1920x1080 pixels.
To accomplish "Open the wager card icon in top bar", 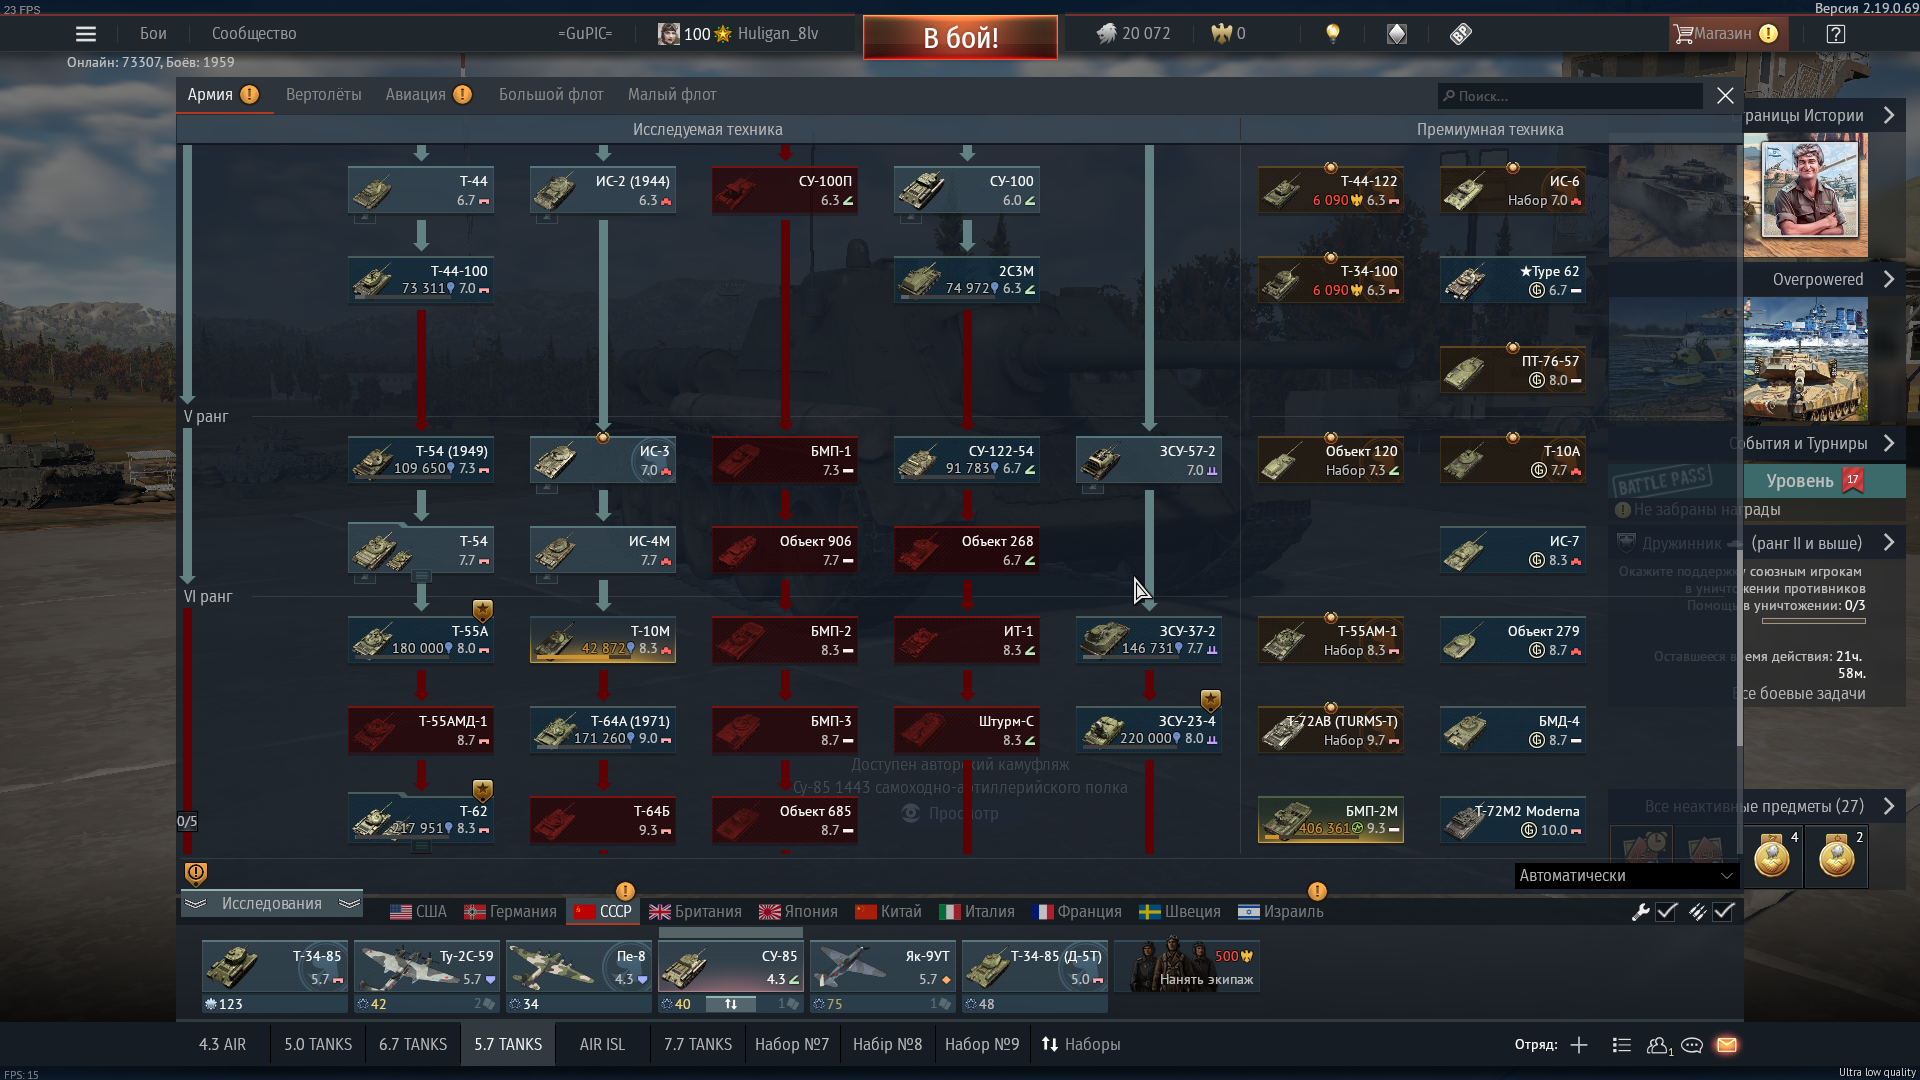I will click(1397, 34).
